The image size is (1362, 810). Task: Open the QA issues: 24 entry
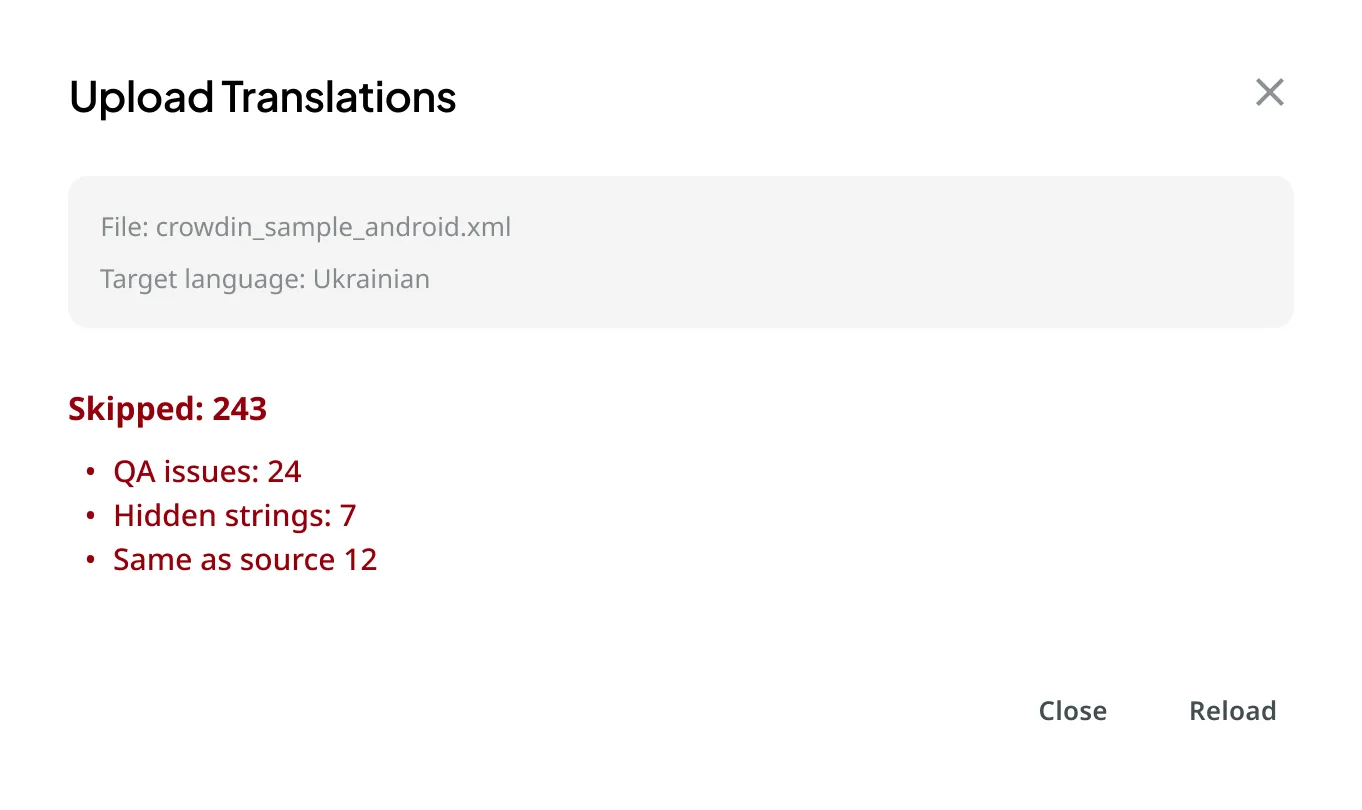207,471
